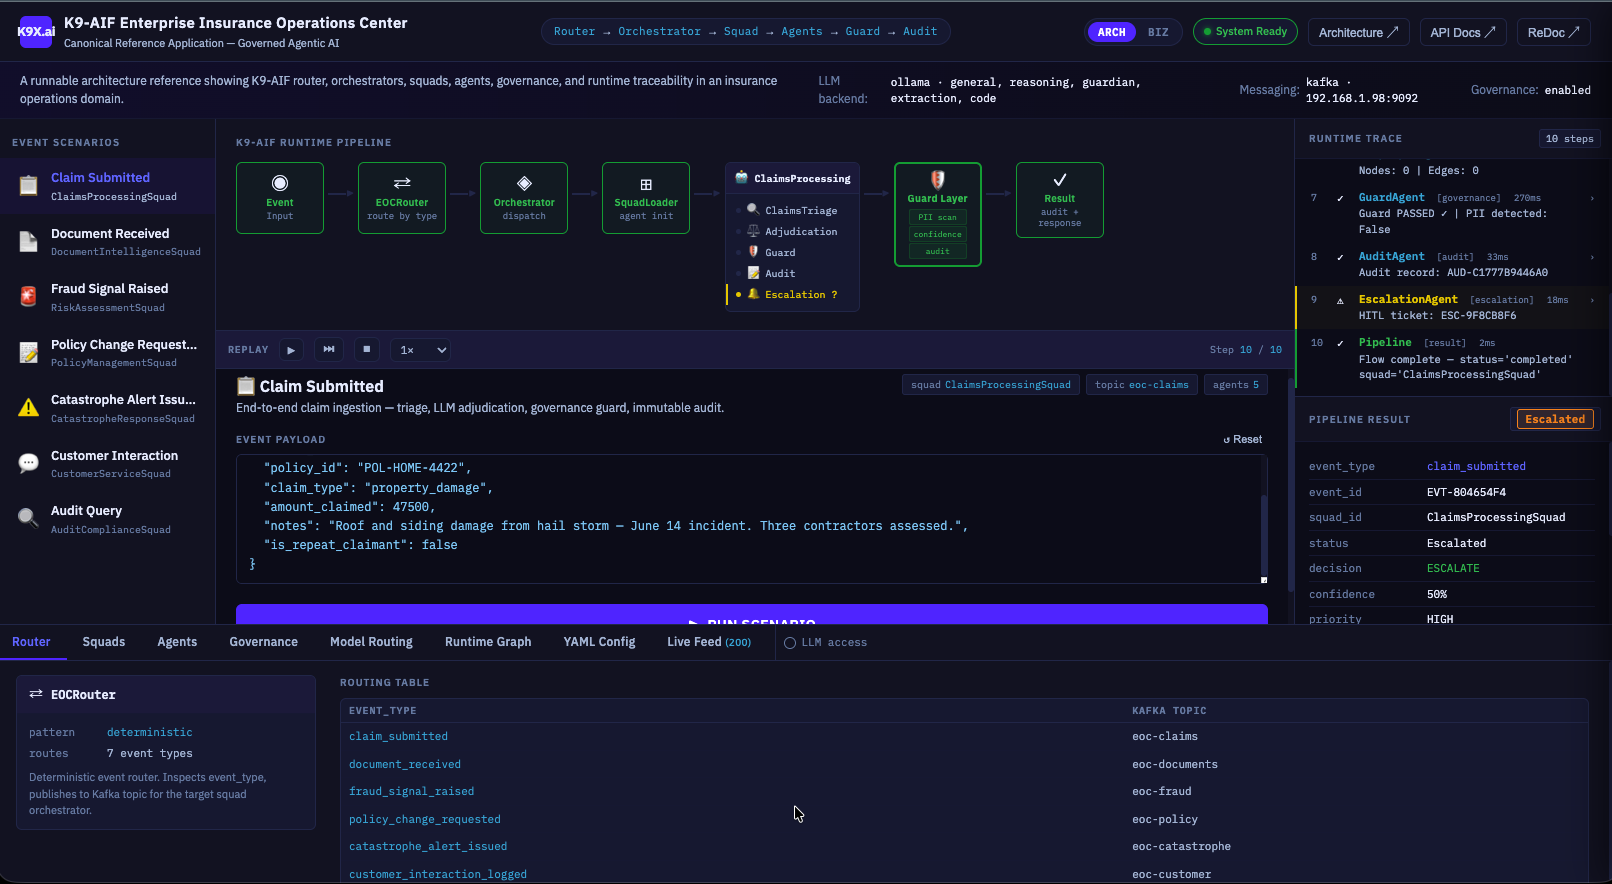Click the topic eoc-claims chip
Viewport: 1612px width, 884px height.
[x=1142, y=385]
